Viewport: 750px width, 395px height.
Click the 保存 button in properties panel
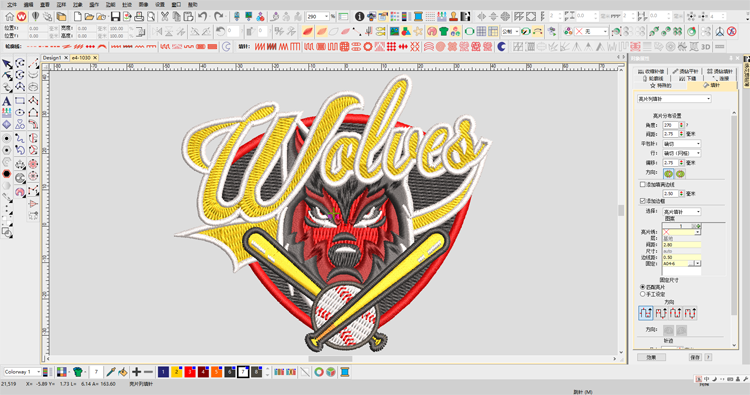pos(695,357)
